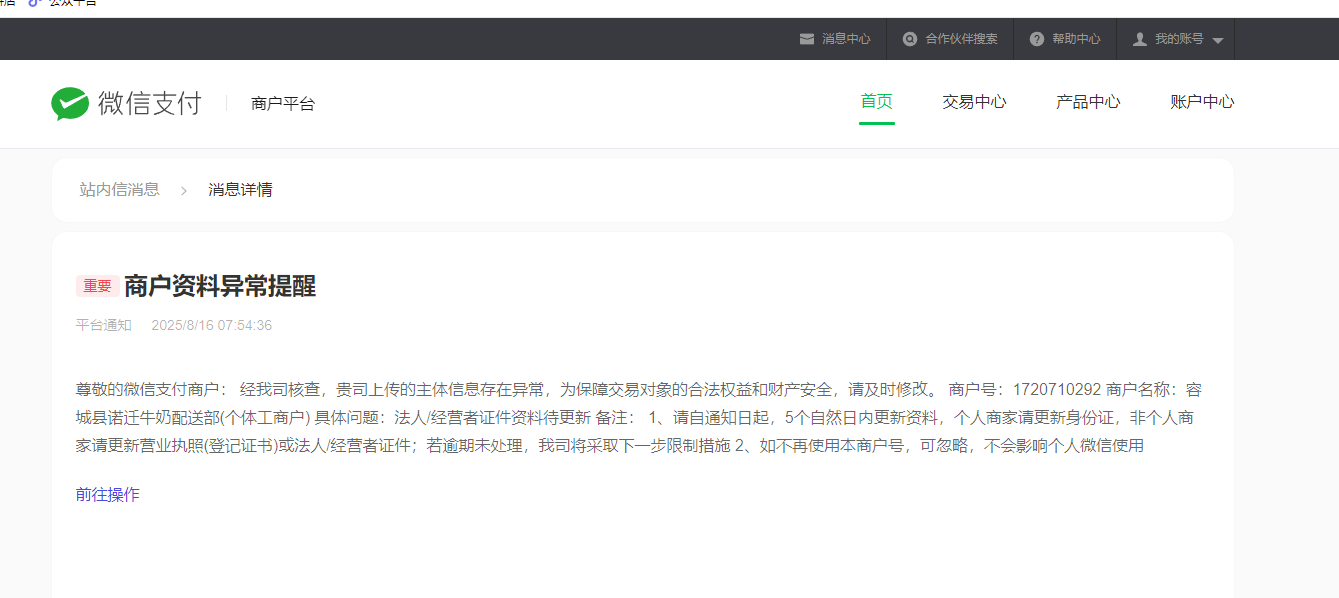Click the breadcrumb chevron separator
Screen dimensions: 1339x598
(x=184, y=190)
